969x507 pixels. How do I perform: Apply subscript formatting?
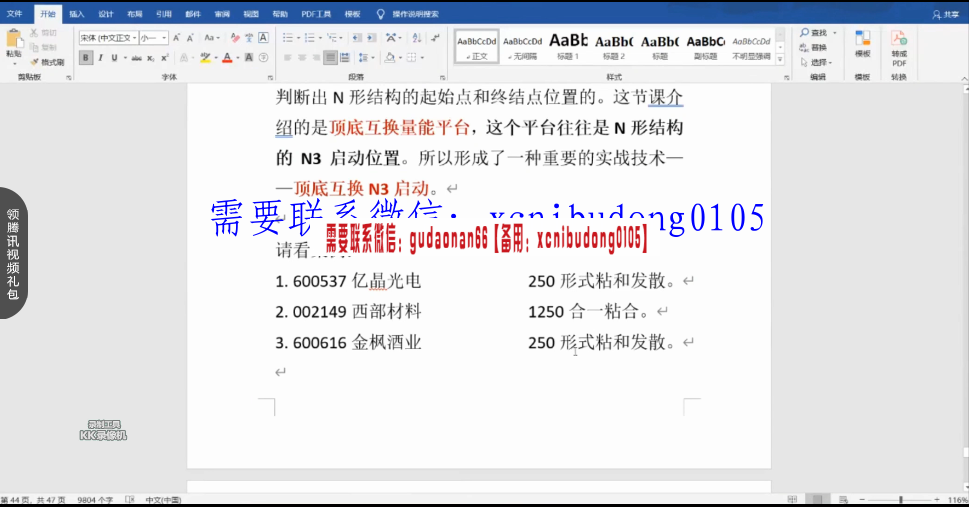pyautogui.click(x=151, y=58)
